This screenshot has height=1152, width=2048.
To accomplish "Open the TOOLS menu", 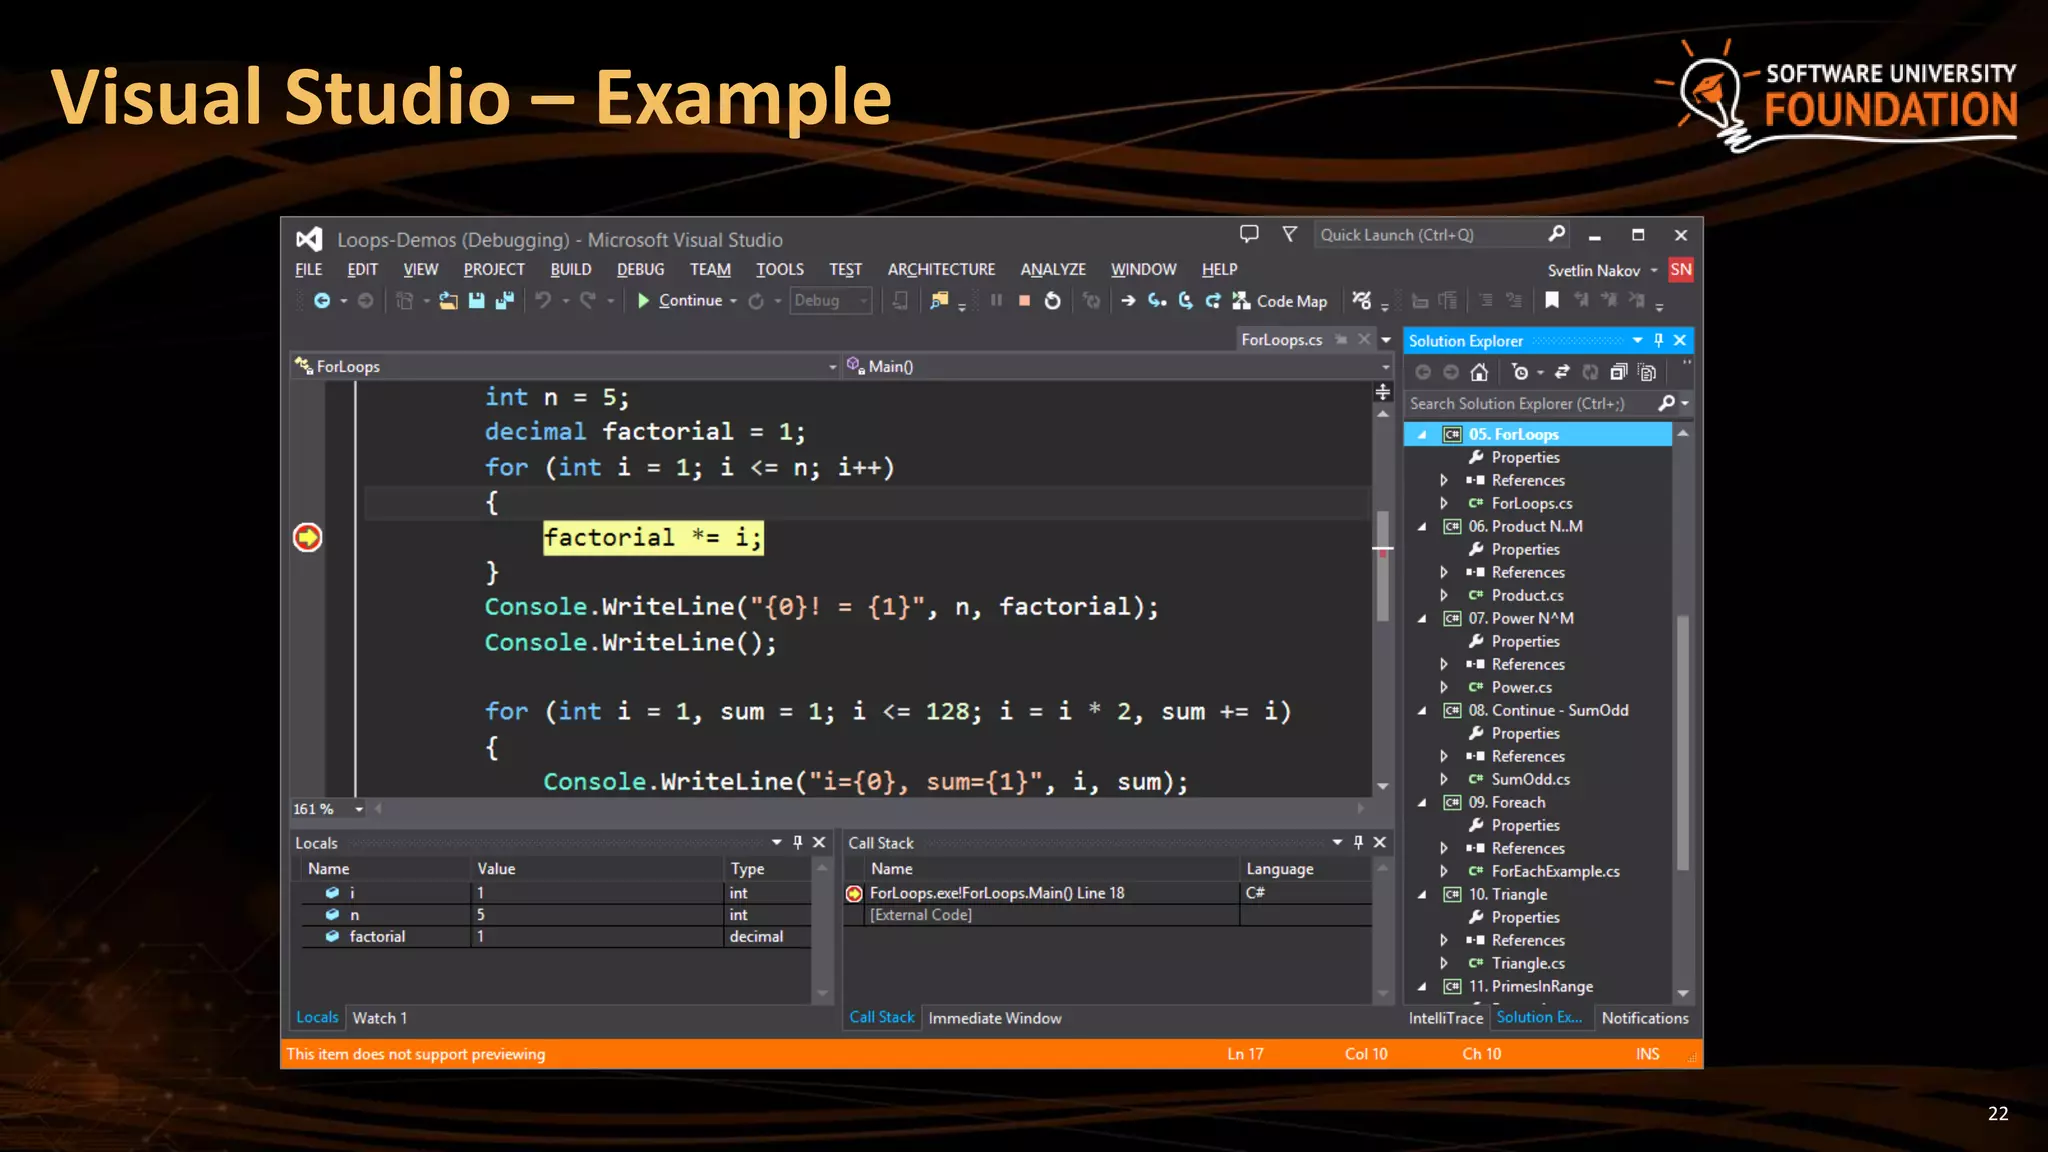I will click(x=780, y=270).
